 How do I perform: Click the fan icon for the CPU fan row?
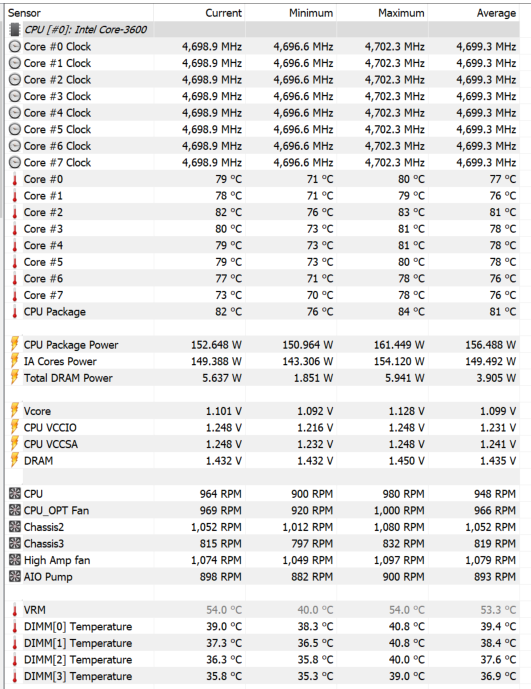[x=15, y=493]
